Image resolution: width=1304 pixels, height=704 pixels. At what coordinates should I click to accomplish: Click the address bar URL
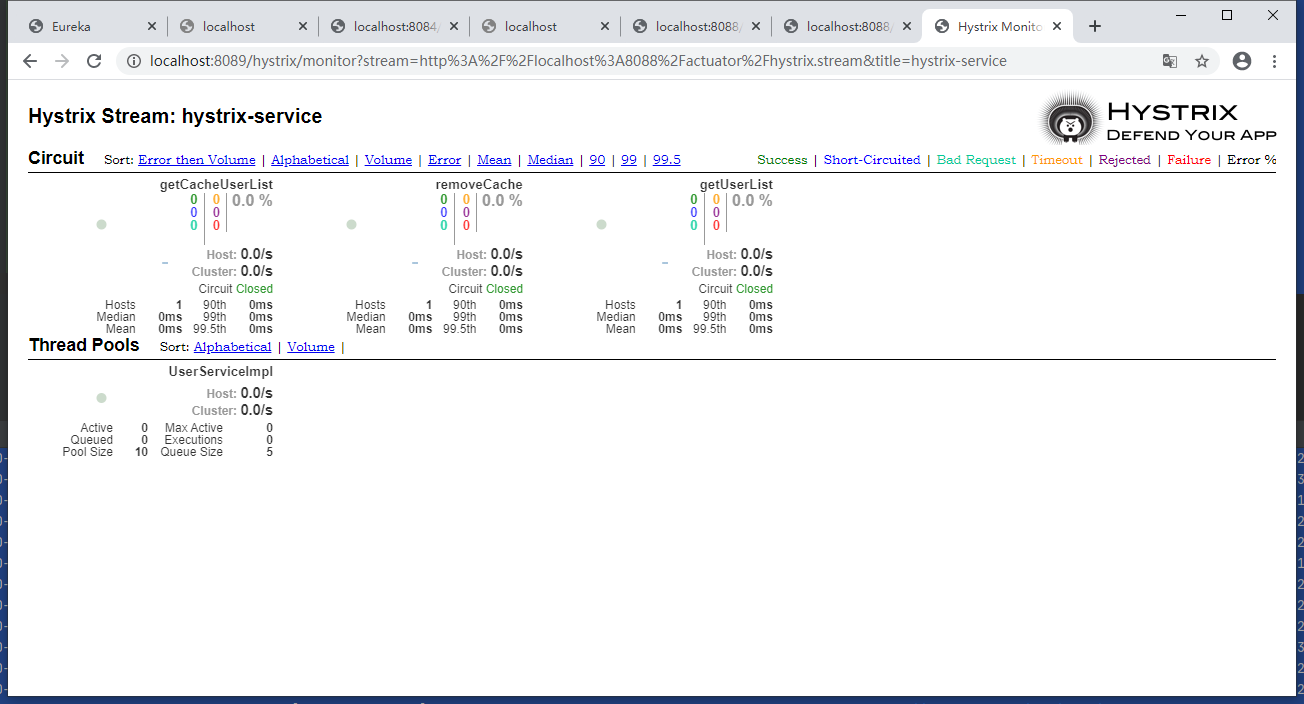pyautogui.click(x=578, y=61)
